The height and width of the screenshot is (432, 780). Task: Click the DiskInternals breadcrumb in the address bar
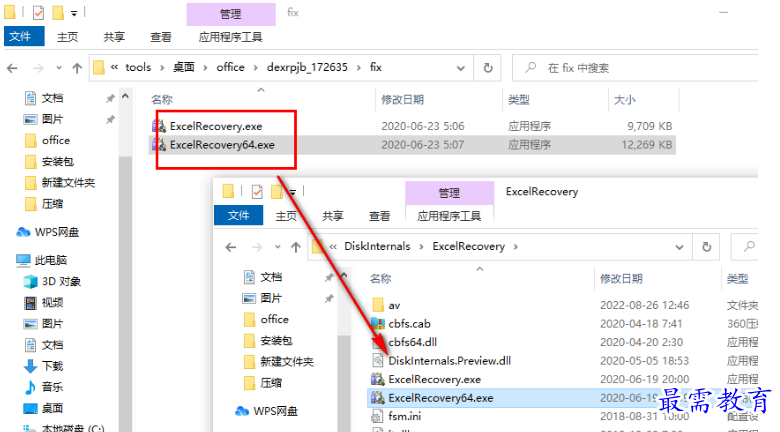pos(377,246)
